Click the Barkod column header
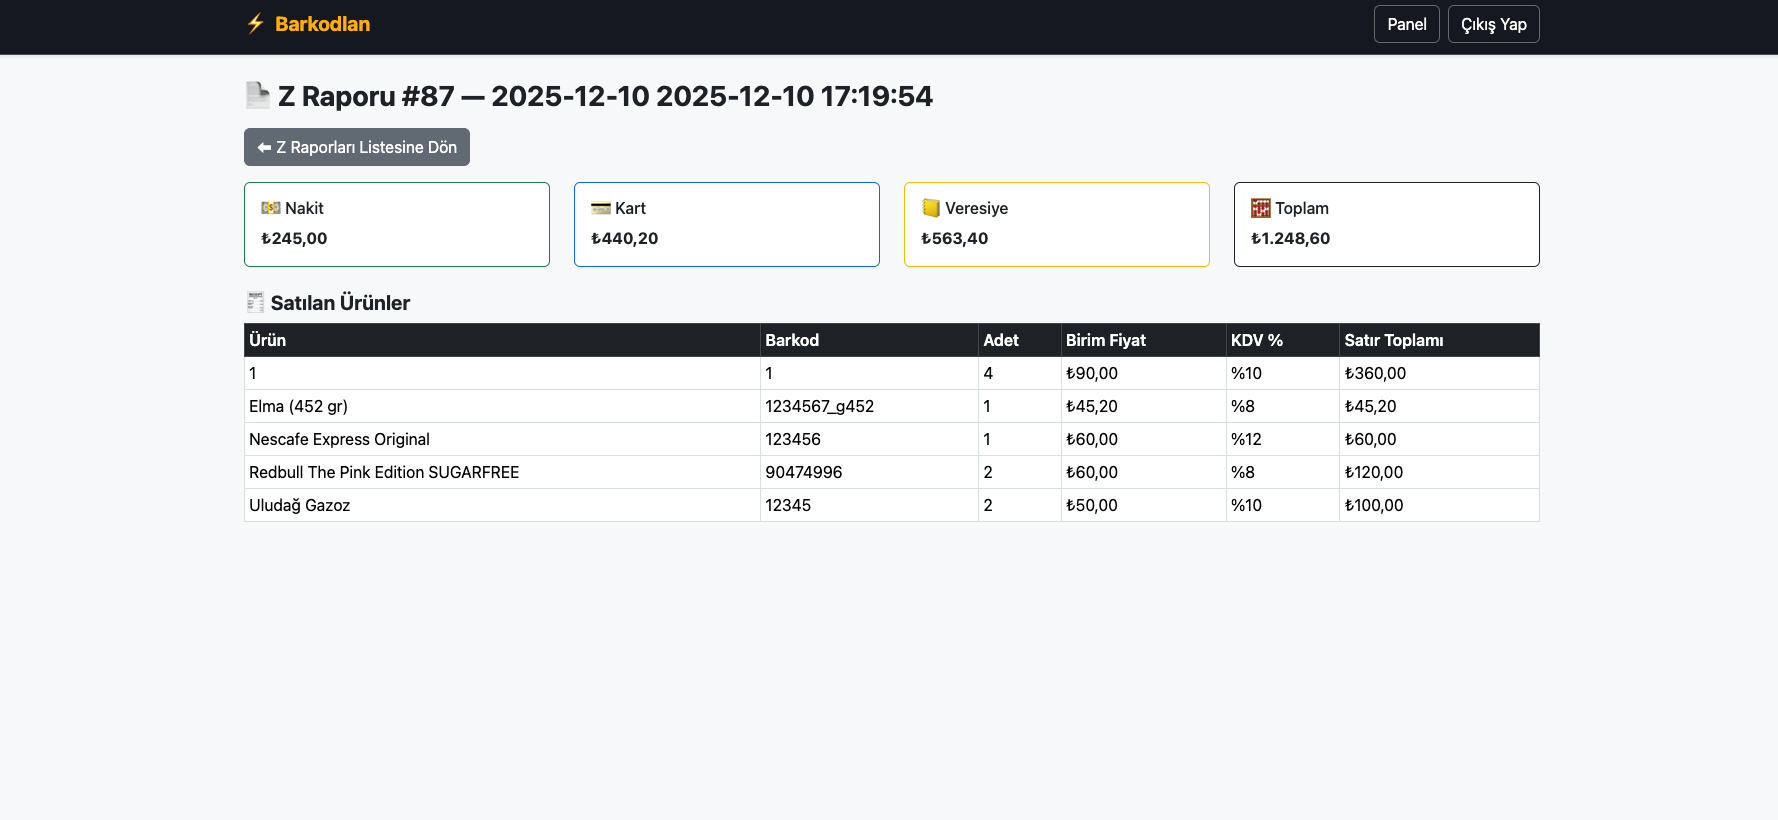 (x=792, y=340)
